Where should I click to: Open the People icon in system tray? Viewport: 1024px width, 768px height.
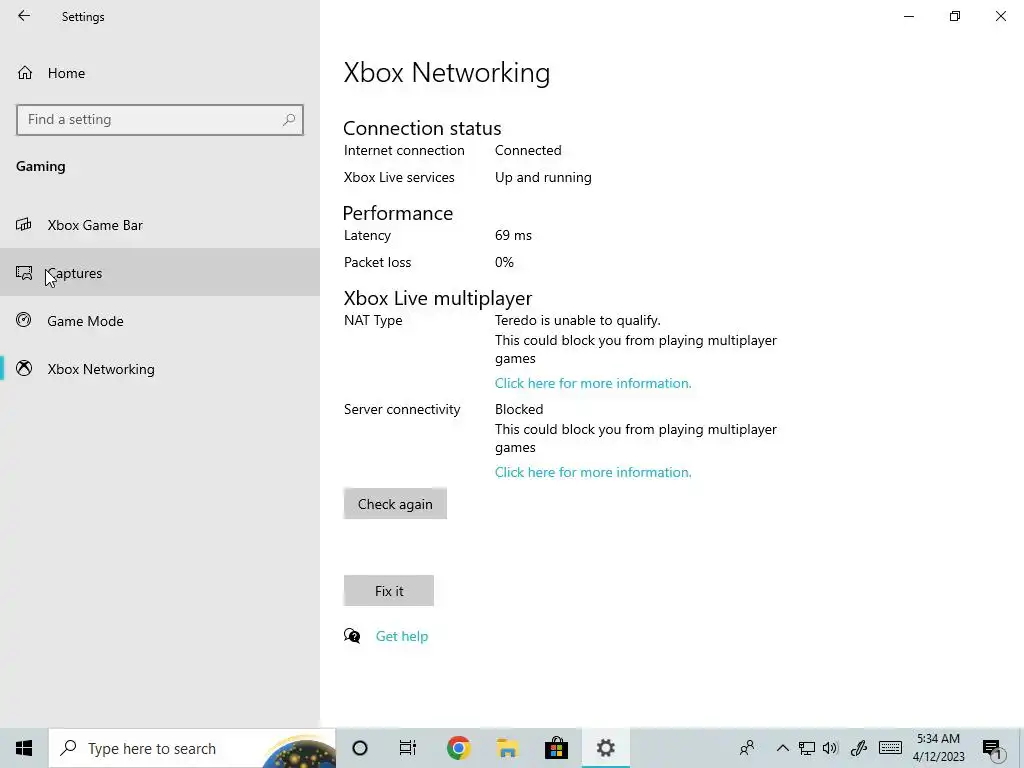[x=747, y=748]
